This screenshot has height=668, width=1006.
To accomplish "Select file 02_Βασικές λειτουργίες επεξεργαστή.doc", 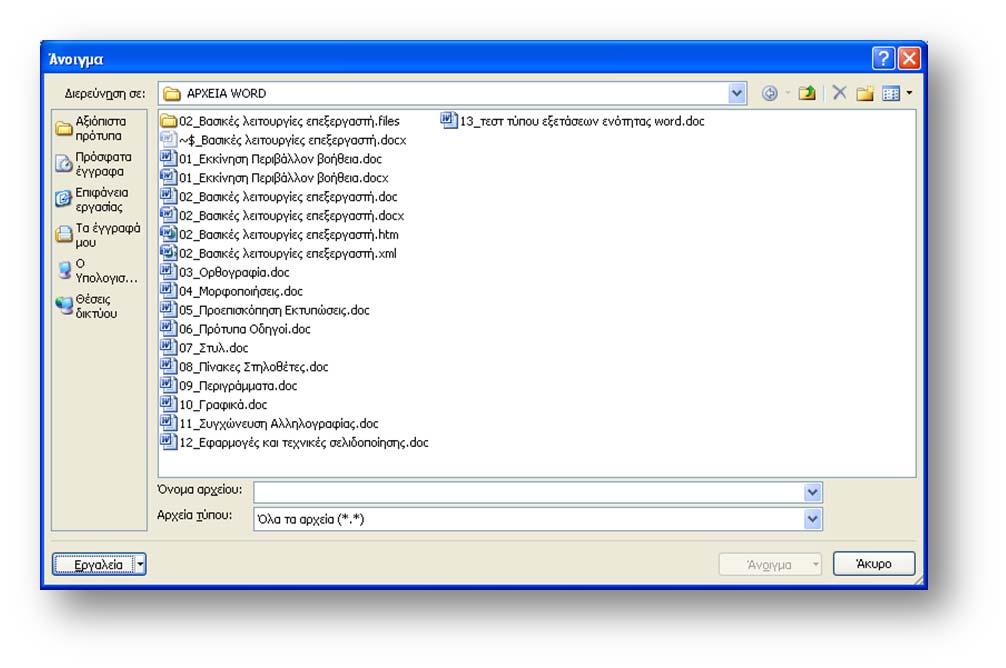I will (x=278, y=196).
